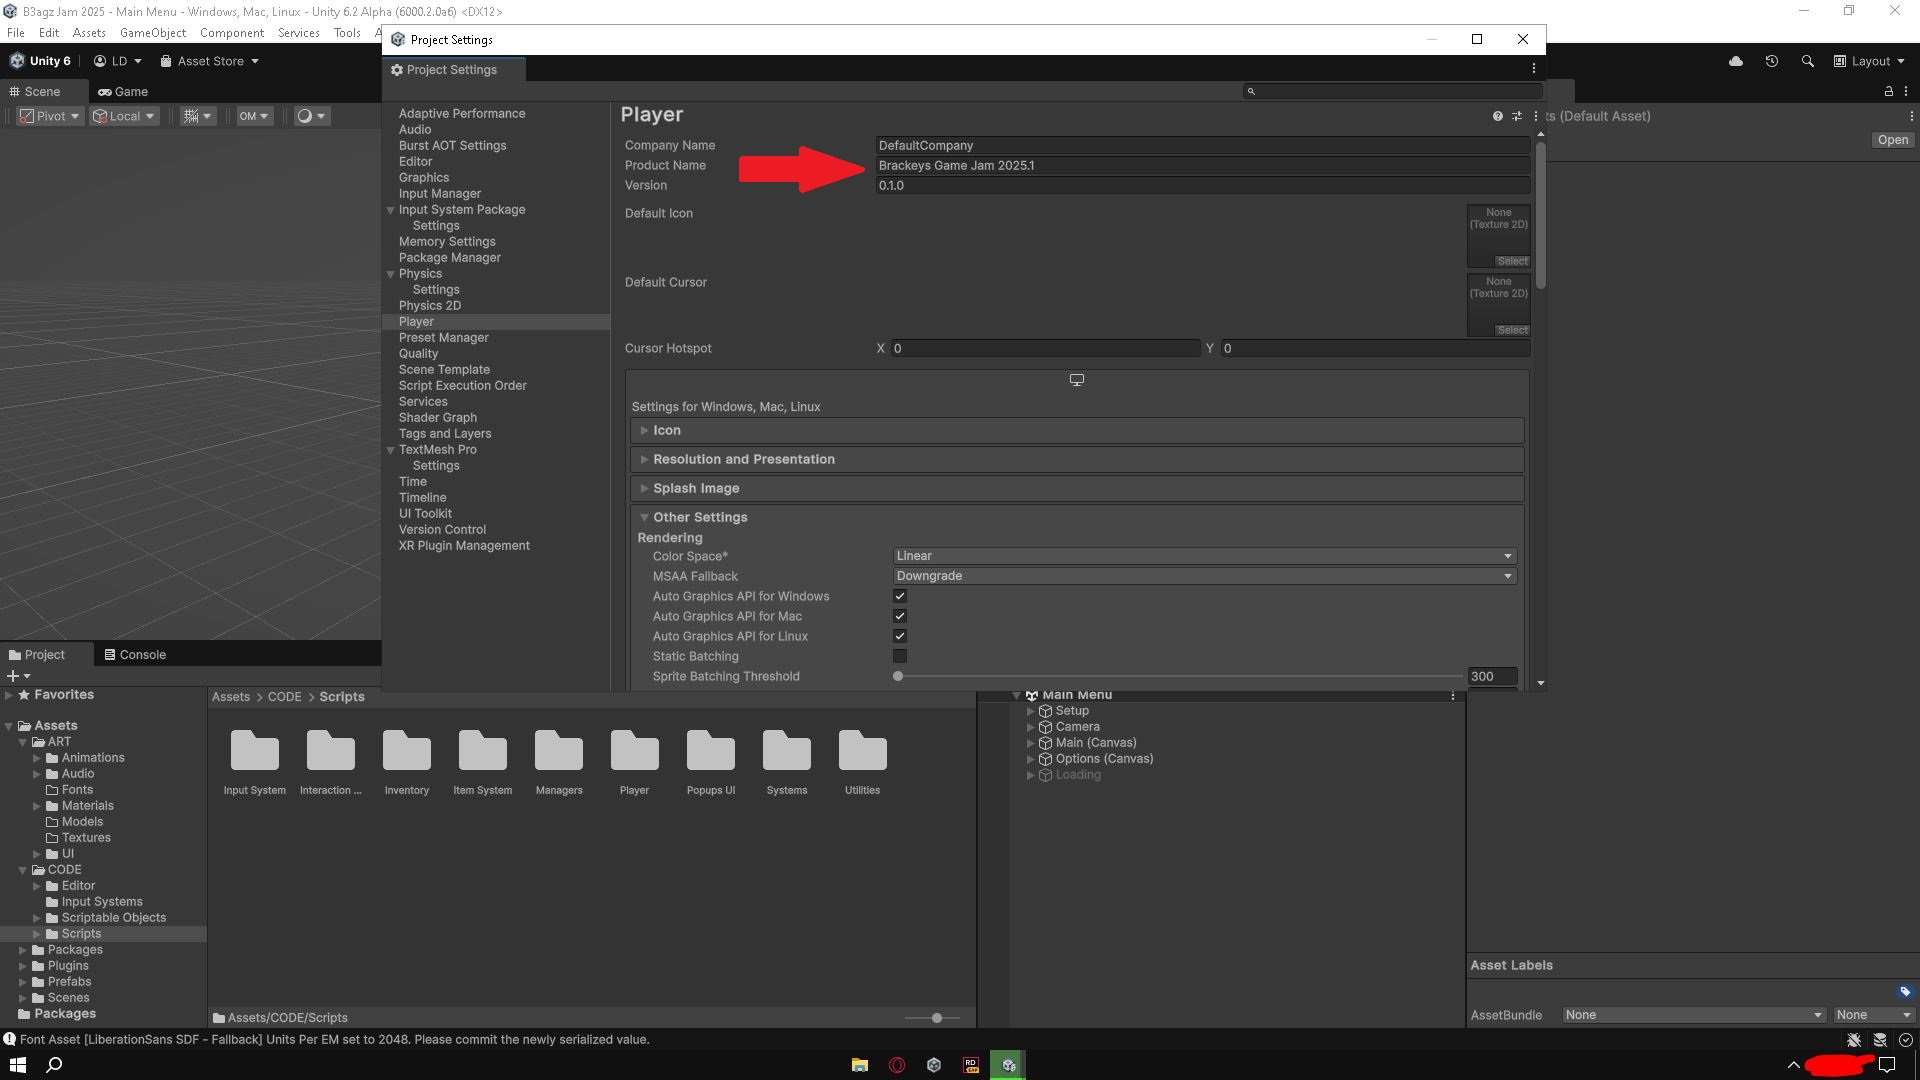Click the global Search magnifier icon
1920x1080 pixels.
[x=1807, y=61]
